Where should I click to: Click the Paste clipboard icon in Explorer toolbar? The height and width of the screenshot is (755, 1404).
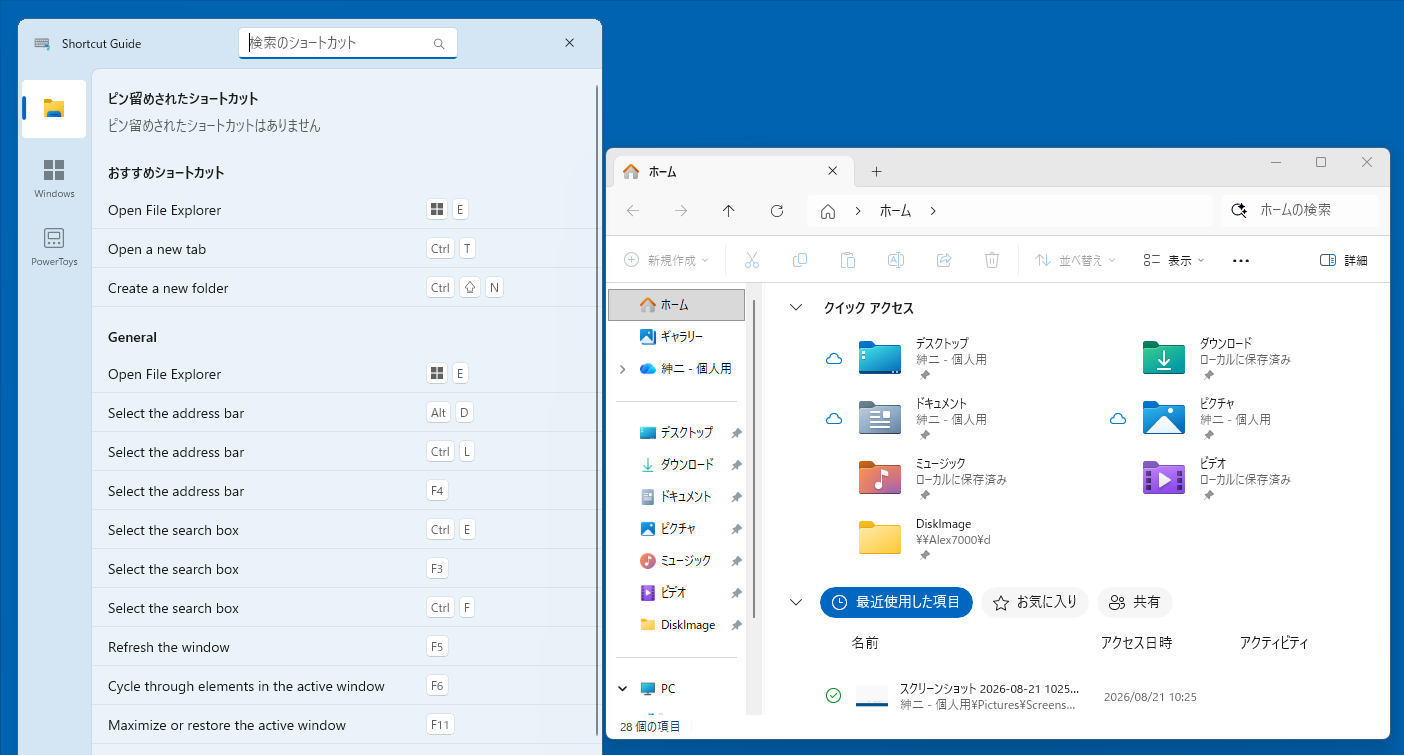pyautogui.click(x=848, y=260)
